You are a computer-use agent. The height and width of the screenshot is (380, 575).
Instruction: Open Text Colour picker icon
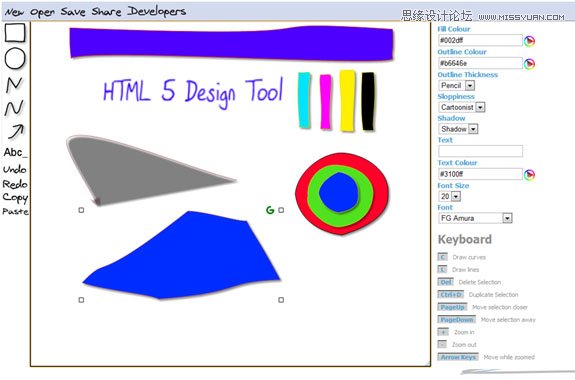pyautogui.click(x=529, y=175)
